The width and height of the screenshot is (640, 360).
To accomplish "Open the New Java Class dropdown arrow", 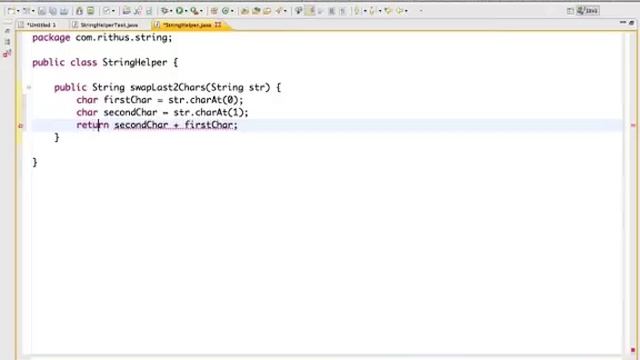I will pyautogui.click(x=232, y=11).
